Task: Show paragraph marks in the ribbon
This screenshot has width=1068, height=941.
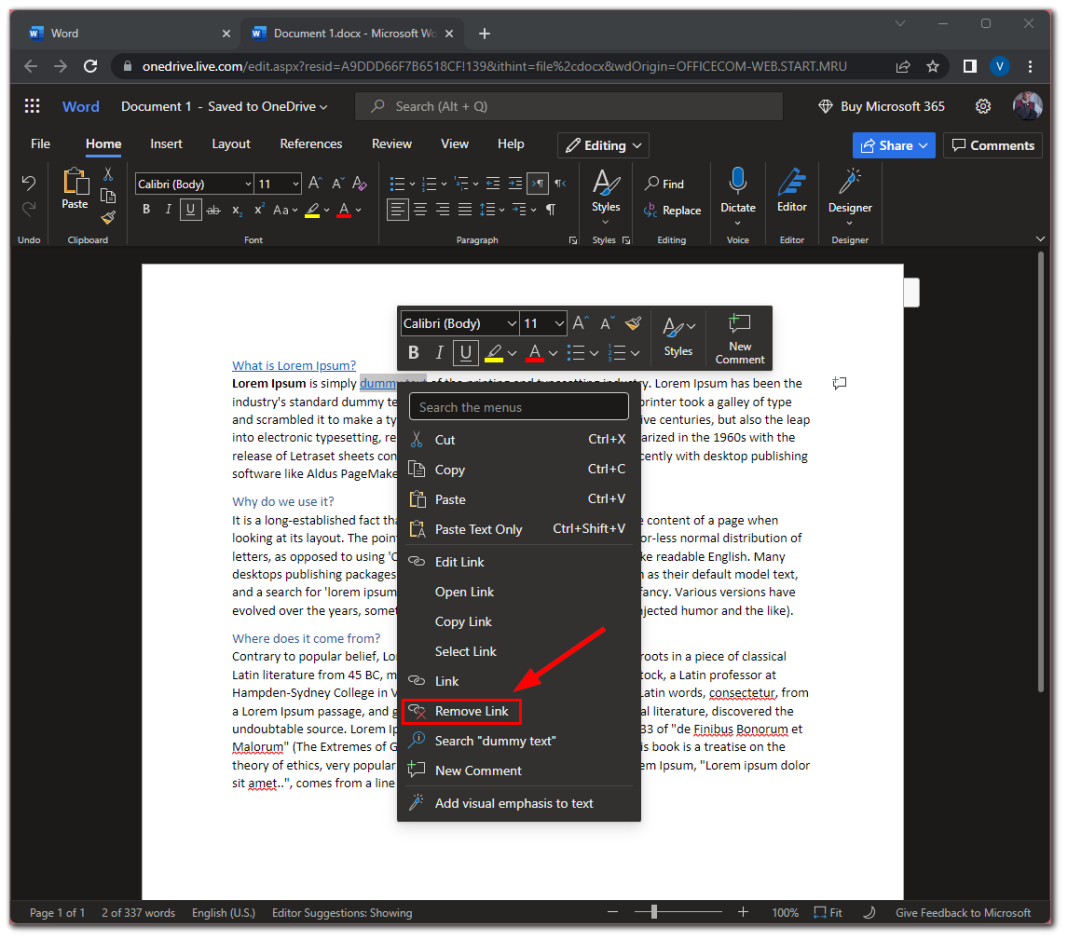Action: pyautogui.click(x=553, y=209)
